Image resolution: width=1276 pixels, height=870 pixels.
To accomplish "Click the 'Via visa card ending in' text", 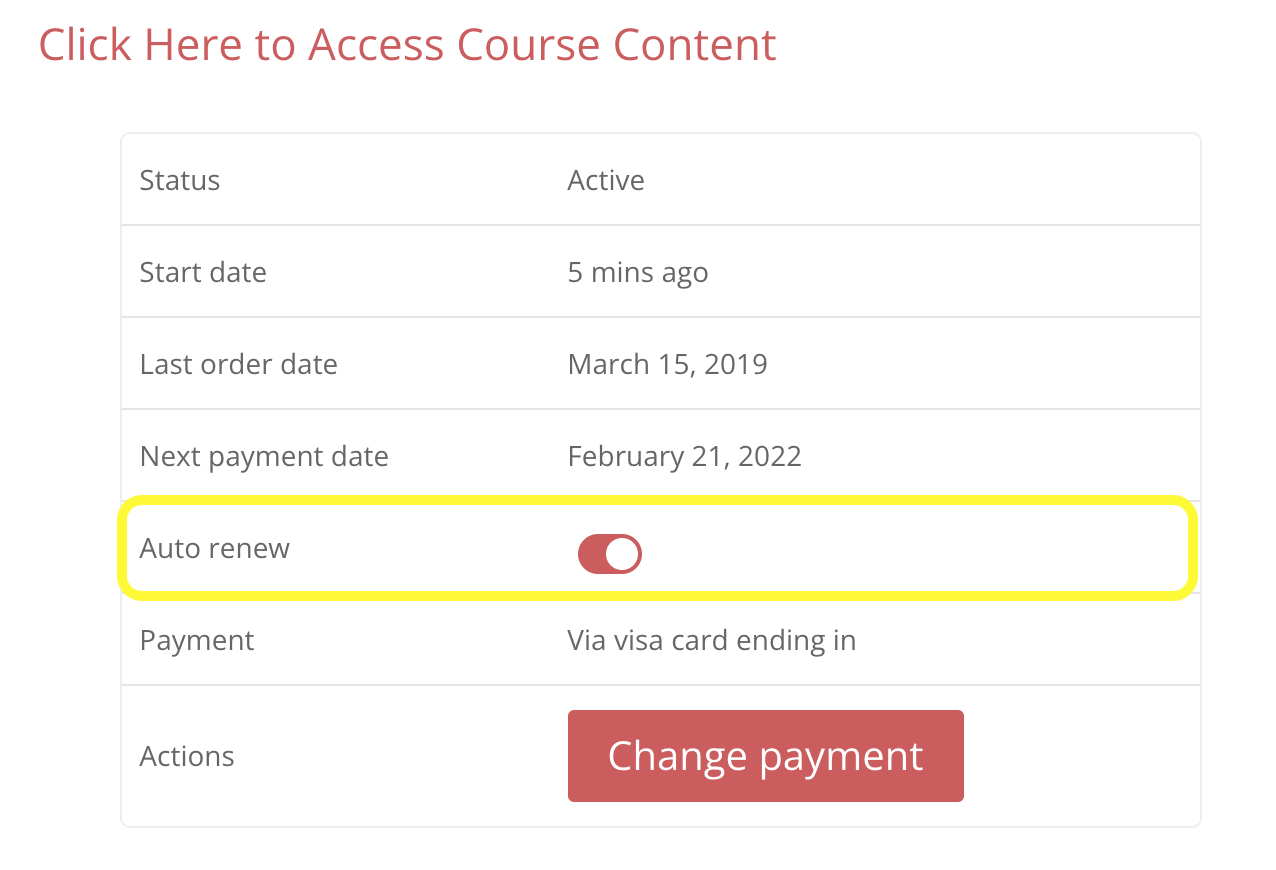I will [712, 640].
